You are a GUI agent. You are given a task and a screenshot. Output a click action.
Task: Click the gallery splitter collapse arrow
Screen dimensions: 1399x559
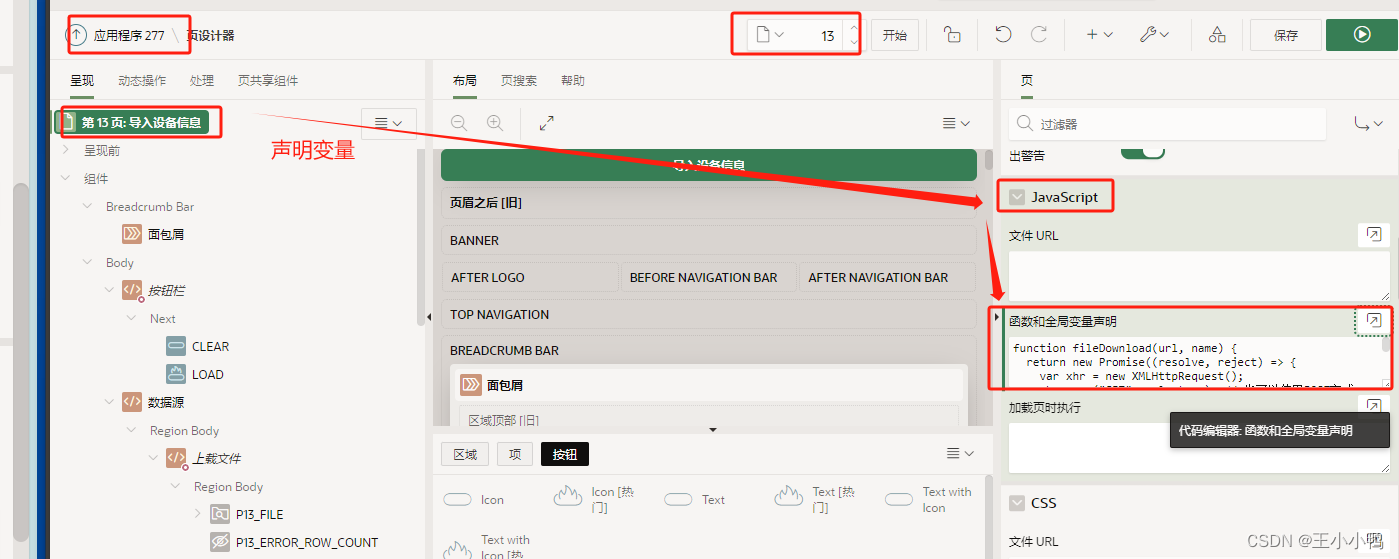[x=713, y=430]
